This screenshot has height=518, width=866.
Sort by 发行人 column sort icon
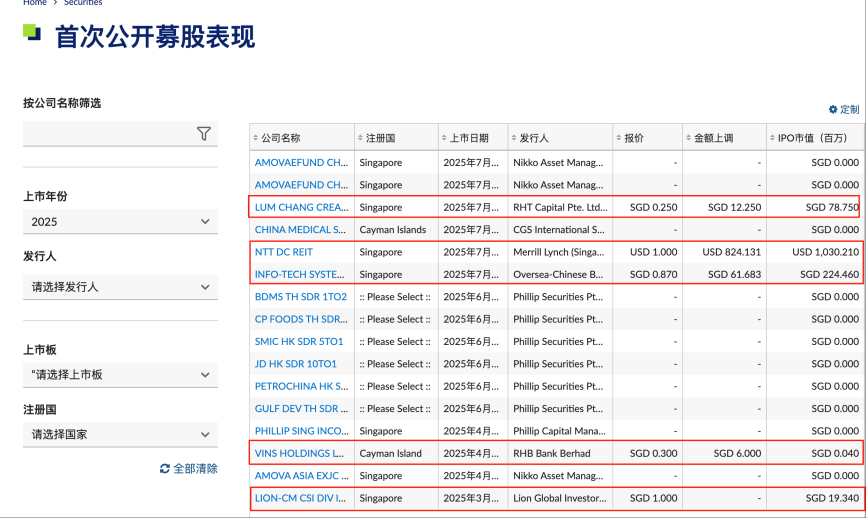pyautogui.click(x=514, y=138)
